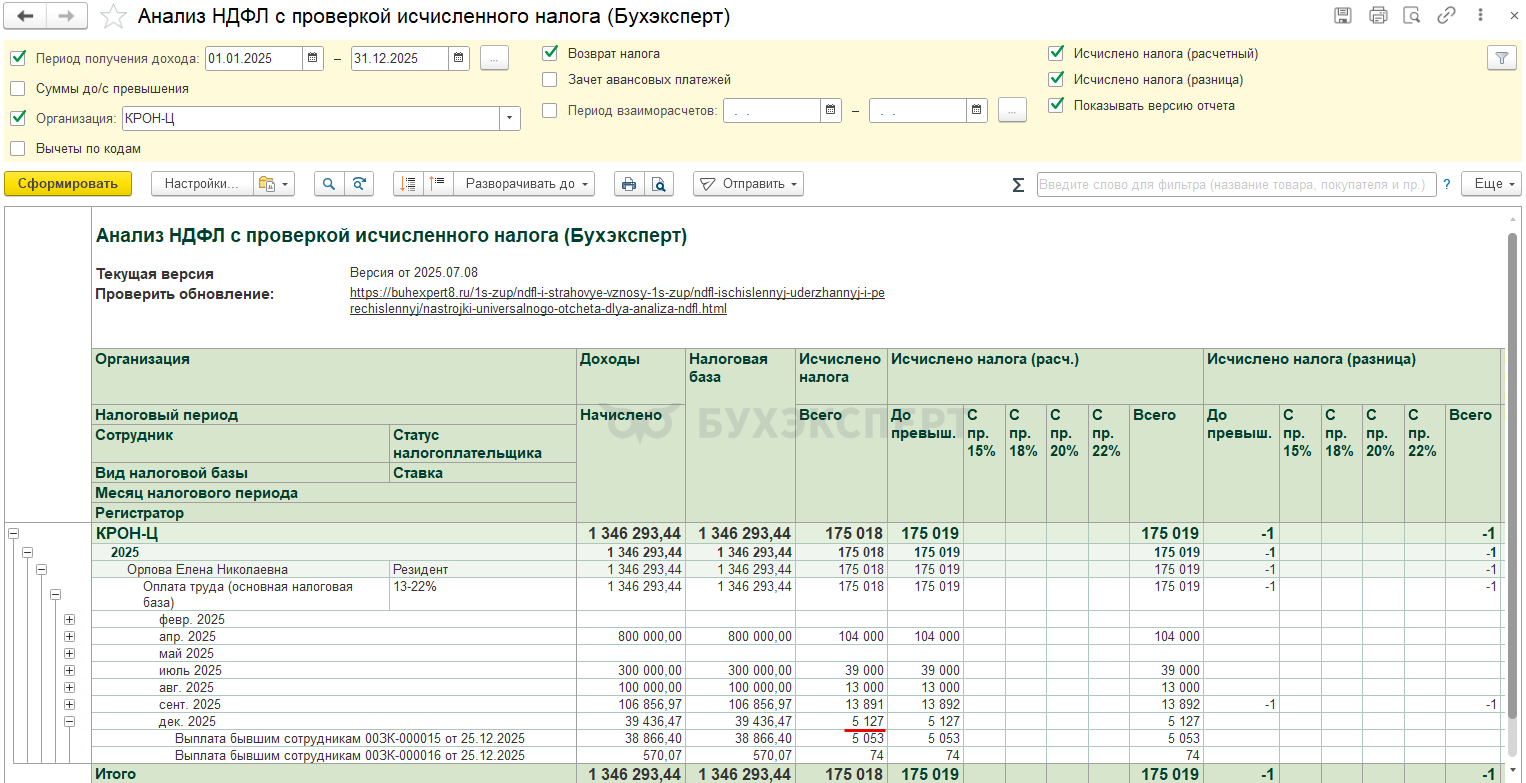1526x783 pixels.
Task: Collapse the КРОН-Ц group row
Action: 13,534
